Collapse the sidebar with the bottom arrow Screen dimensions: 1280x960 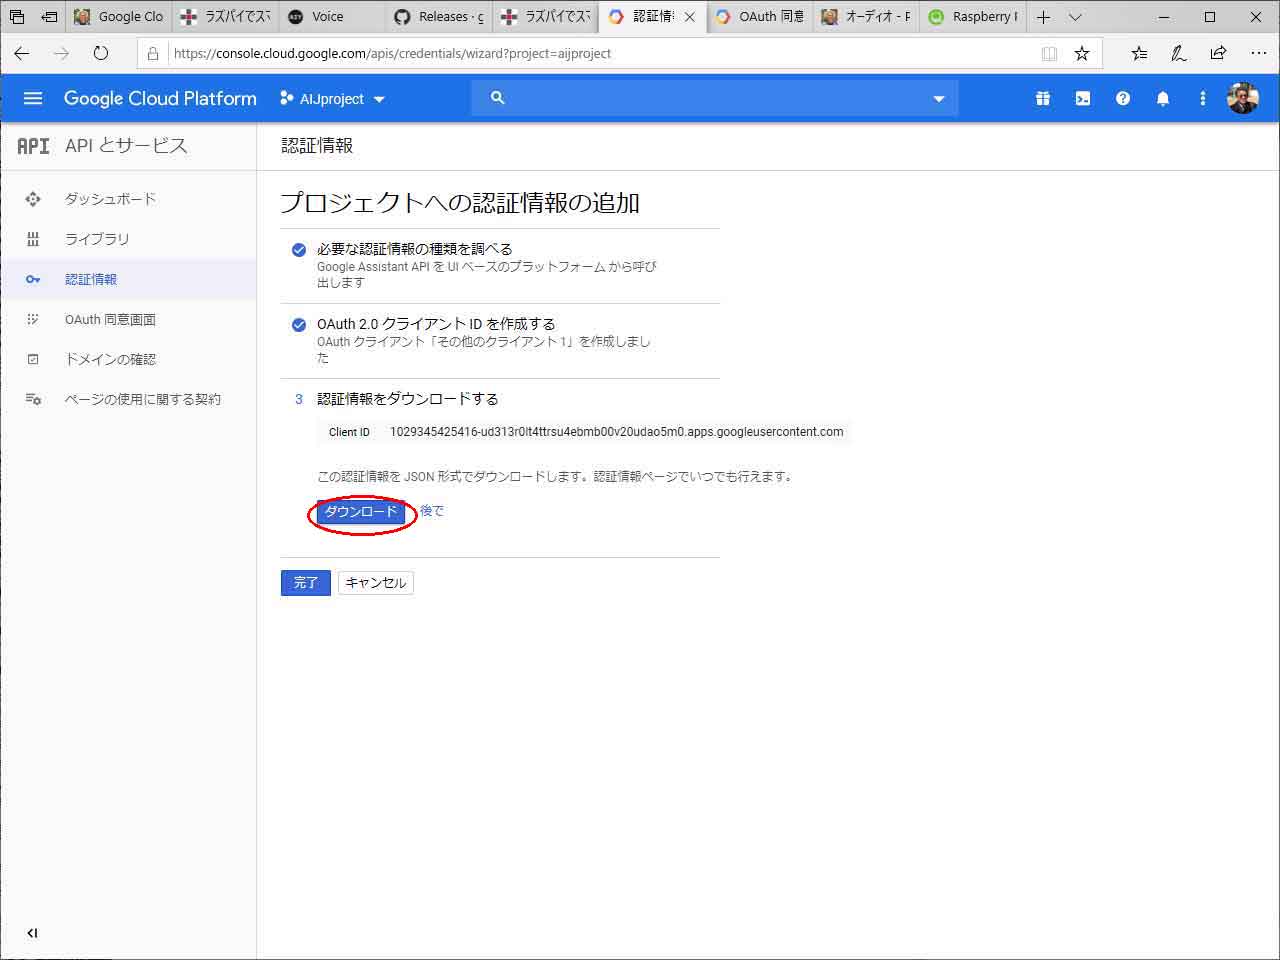32,933
